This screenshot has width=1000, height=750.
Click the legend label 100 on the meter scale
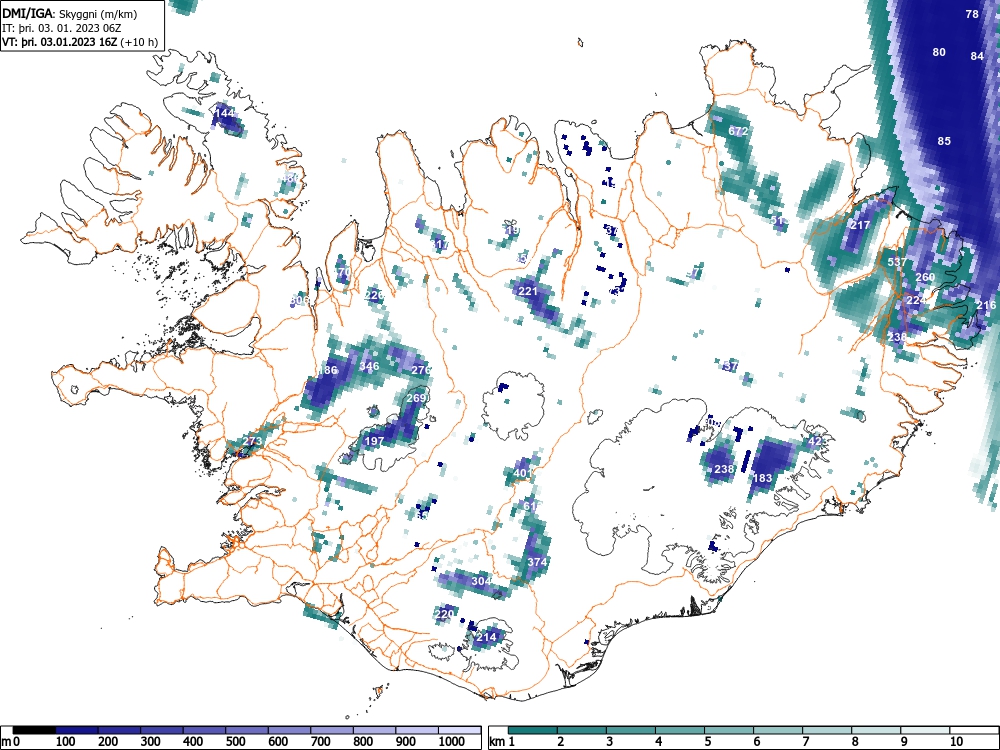[66, 742]
